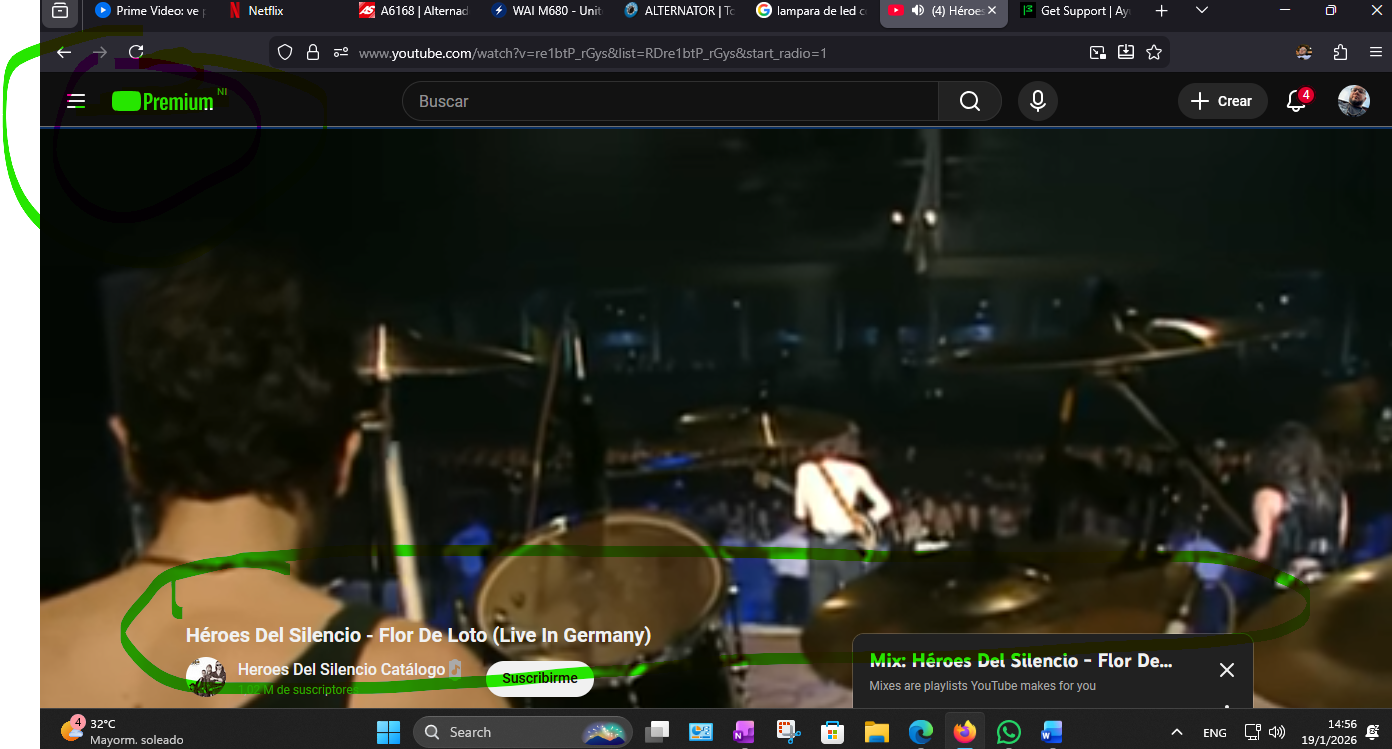Close the Mix playlist panel
The height and width of the screenshot is (749, 1392).
tap(1227, 670)
